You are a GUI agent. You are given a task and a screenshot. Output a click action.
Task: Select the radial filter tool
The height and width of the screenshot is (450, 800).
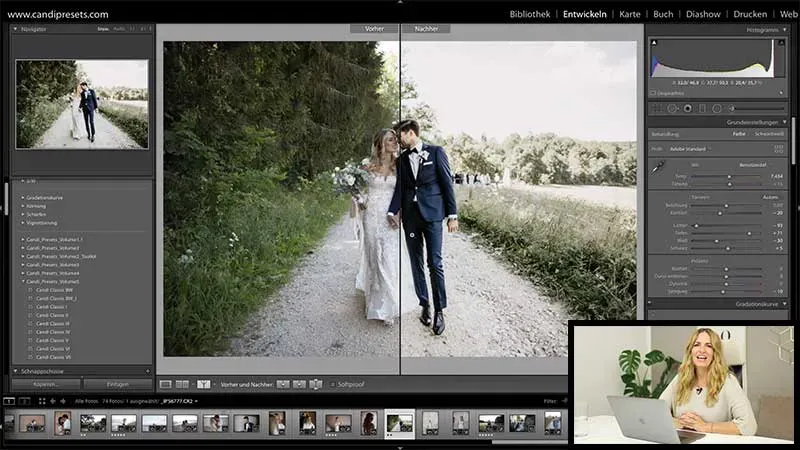click(717, 108)
